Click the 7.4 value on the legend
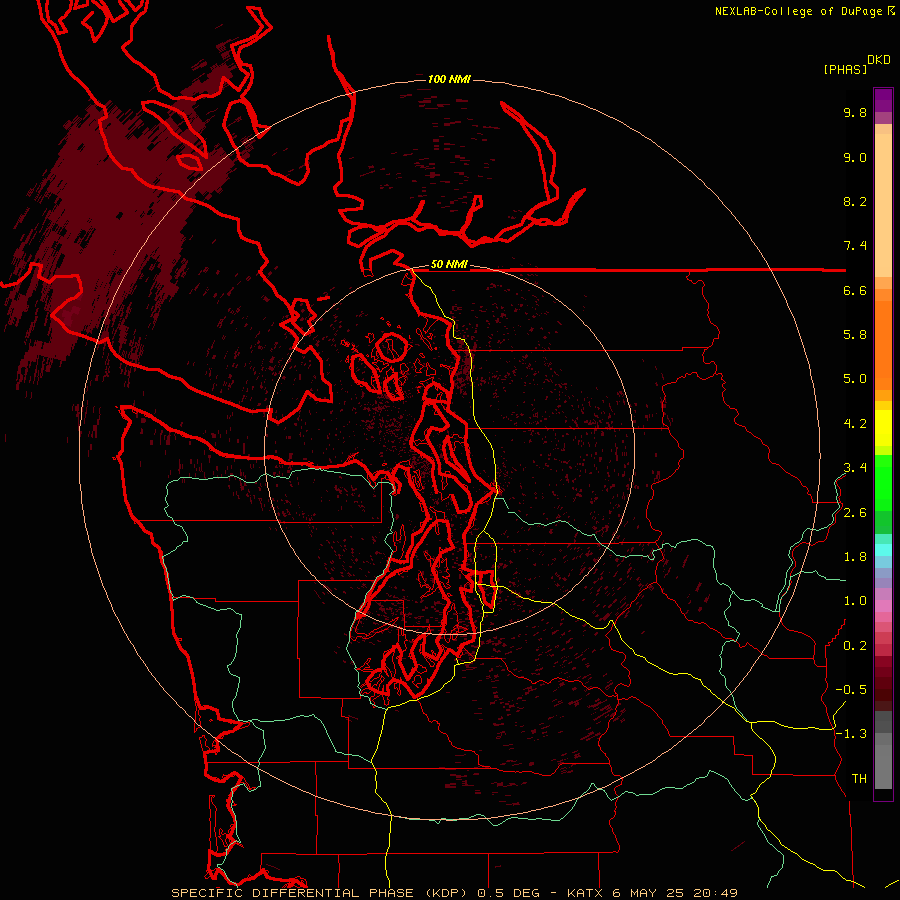 855,246
